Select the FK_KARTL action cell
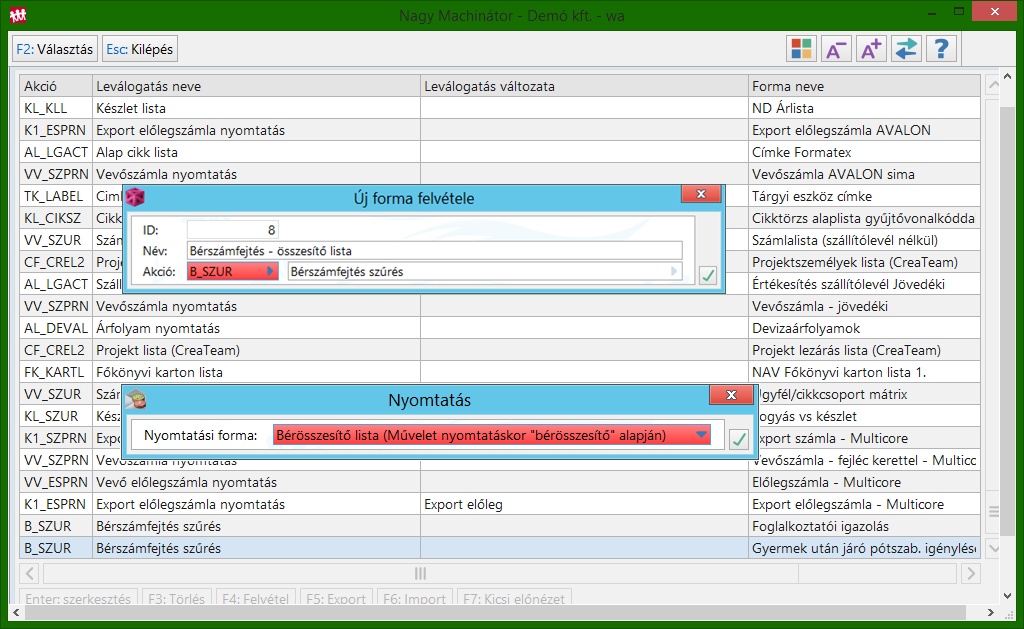 click(56, 372)
